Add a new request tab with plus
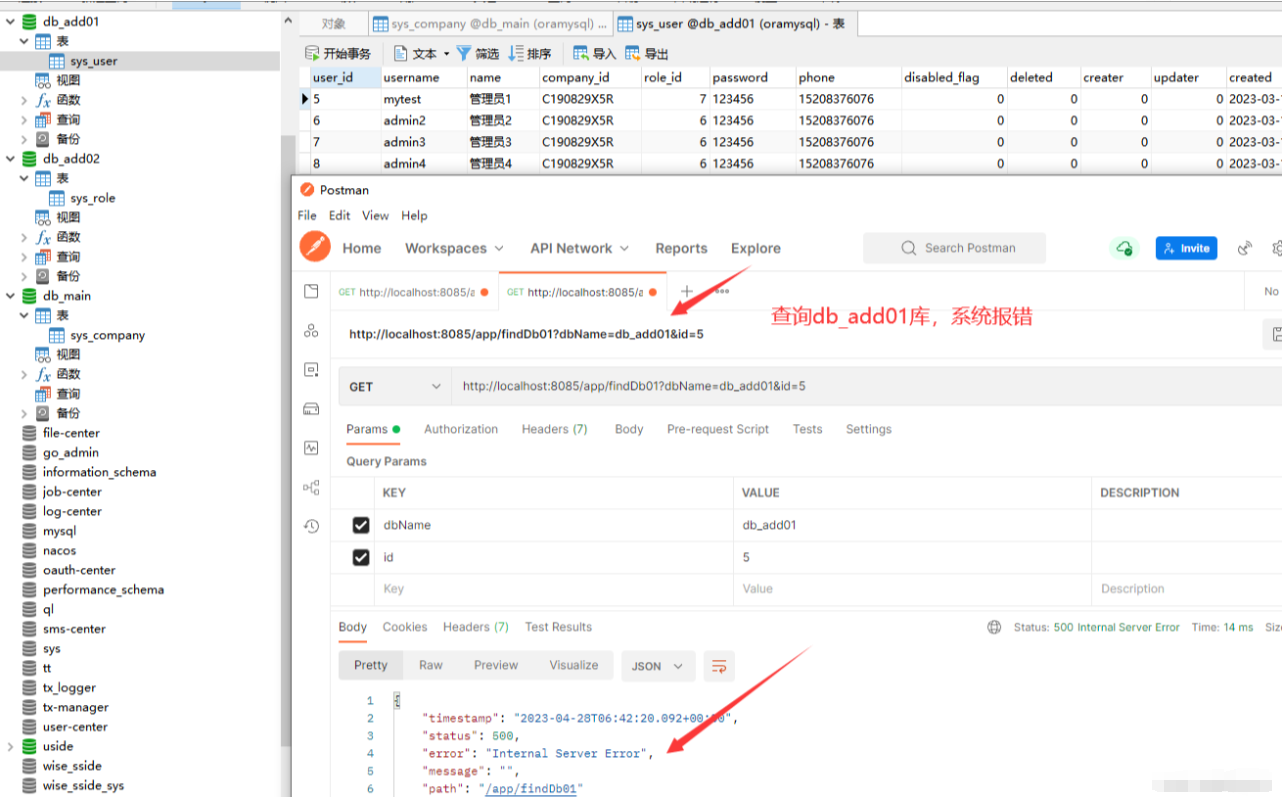 click(x=687, y=291)
